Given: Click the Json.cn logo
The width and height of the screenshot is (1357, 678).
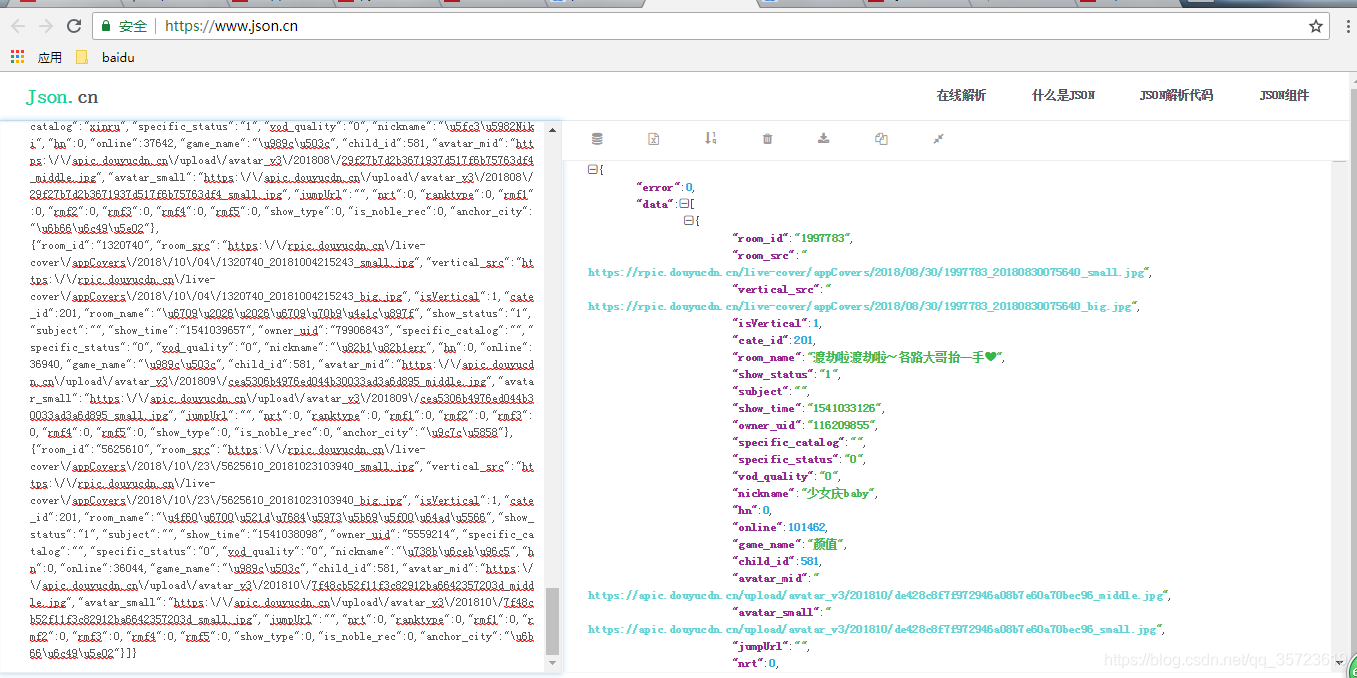Looking at the screenshot, I should (x=62, y=97).
